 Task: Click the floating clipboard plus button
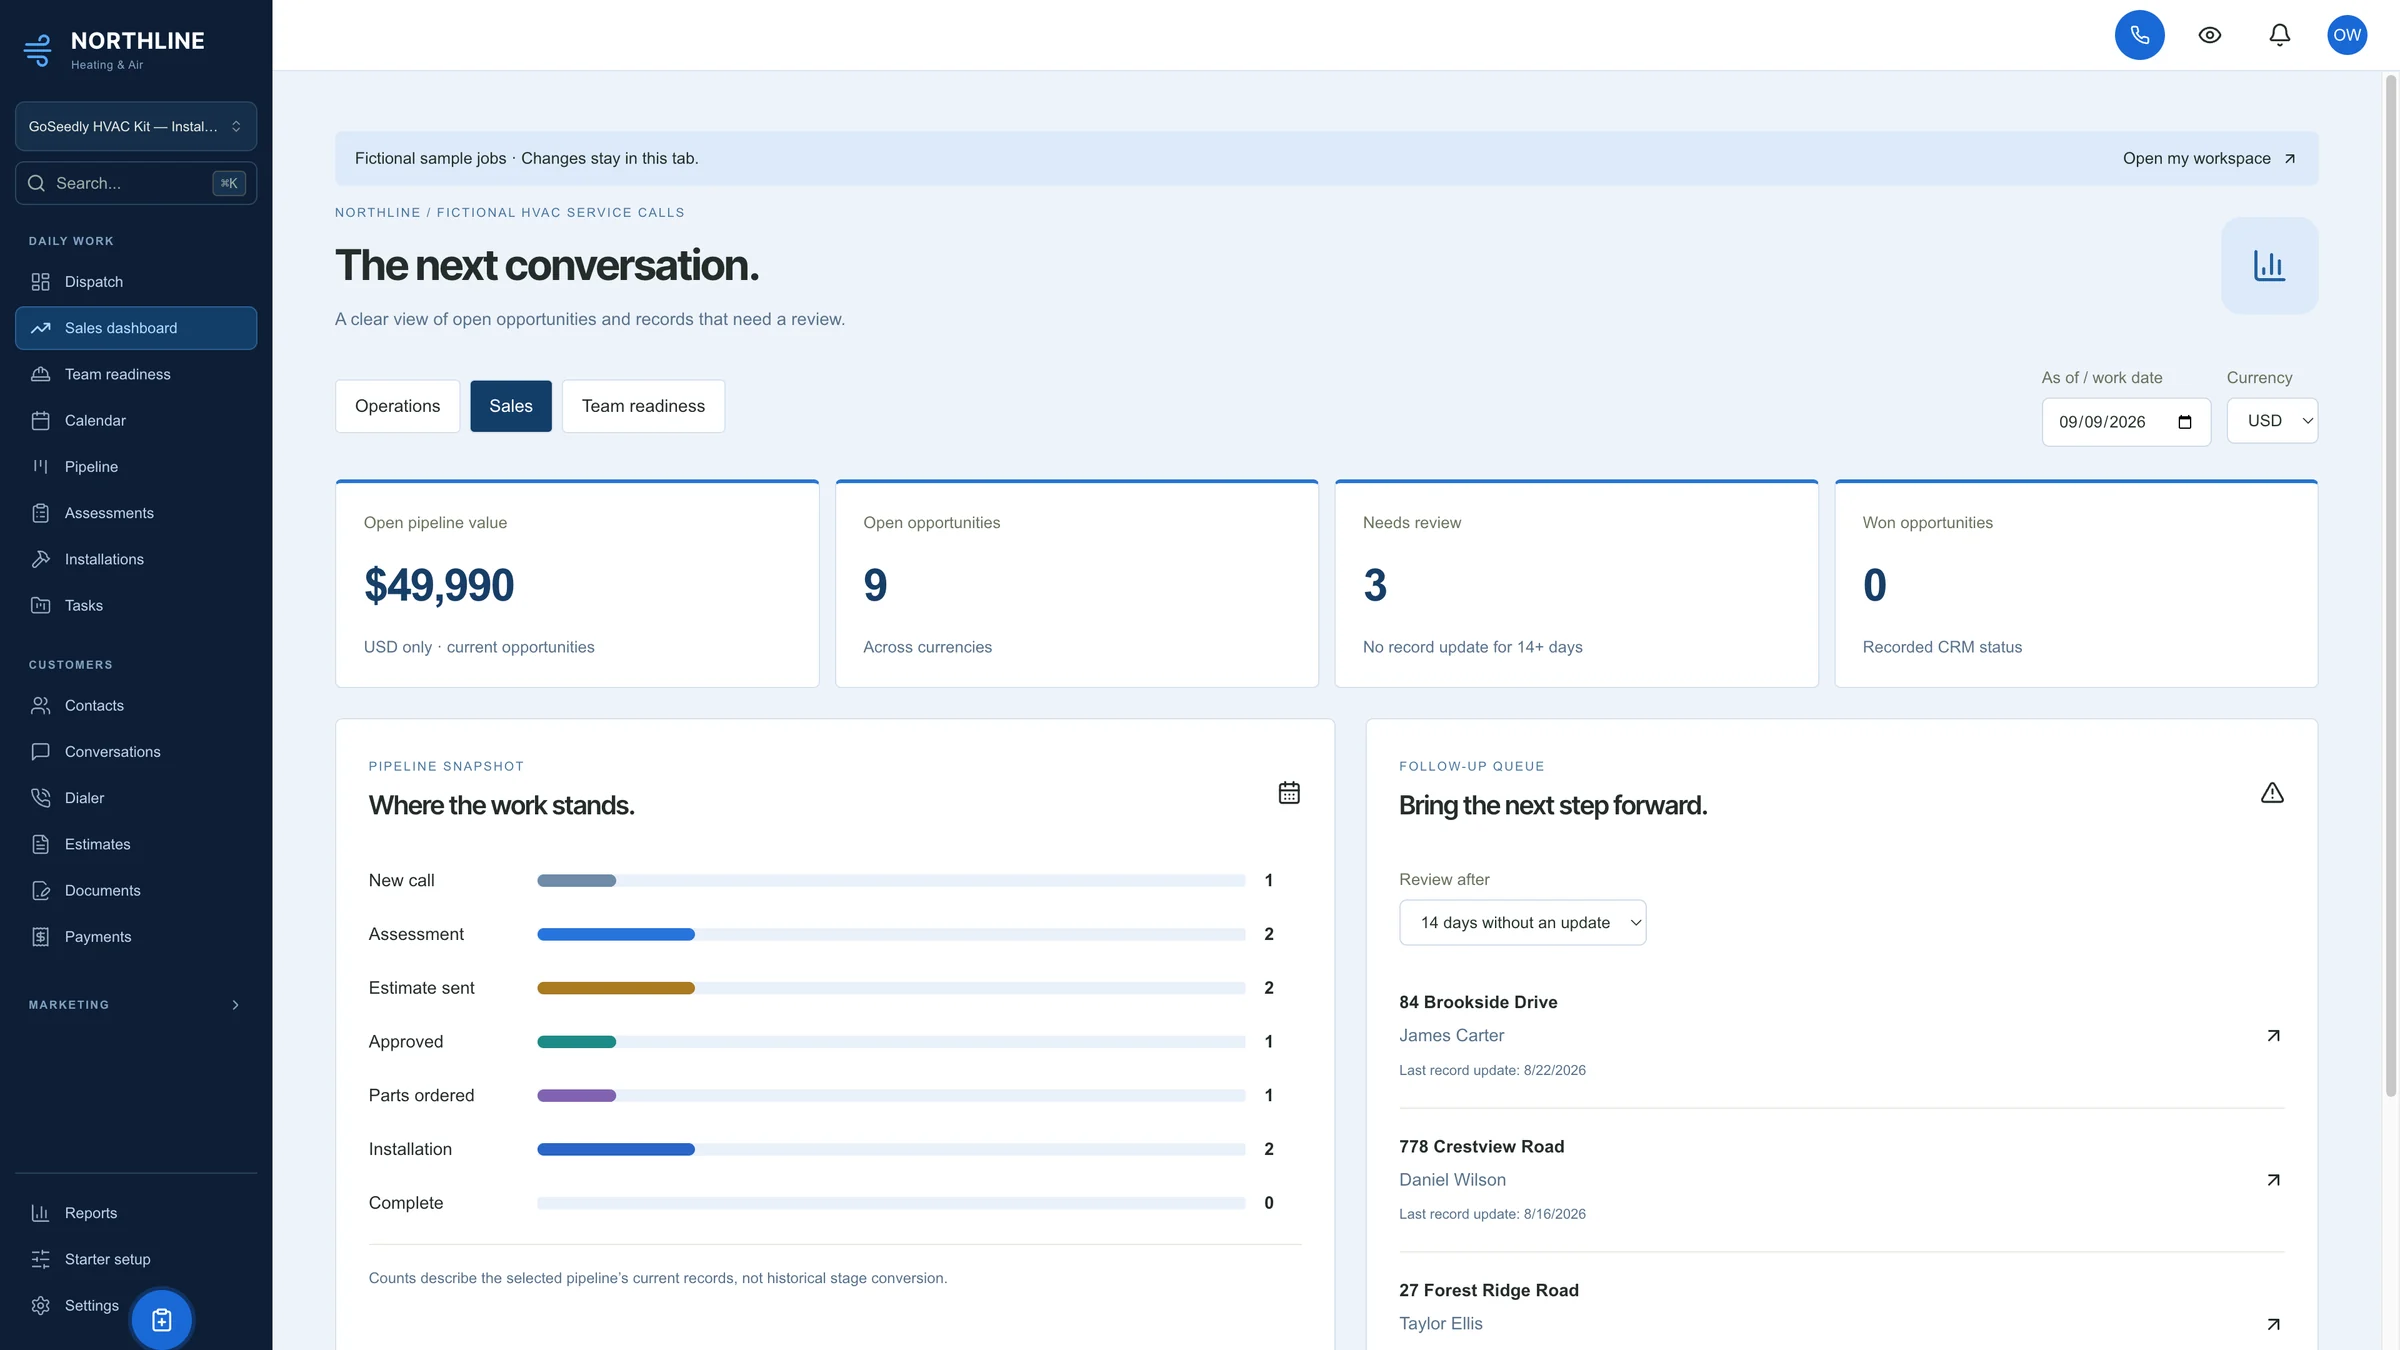161,1320
